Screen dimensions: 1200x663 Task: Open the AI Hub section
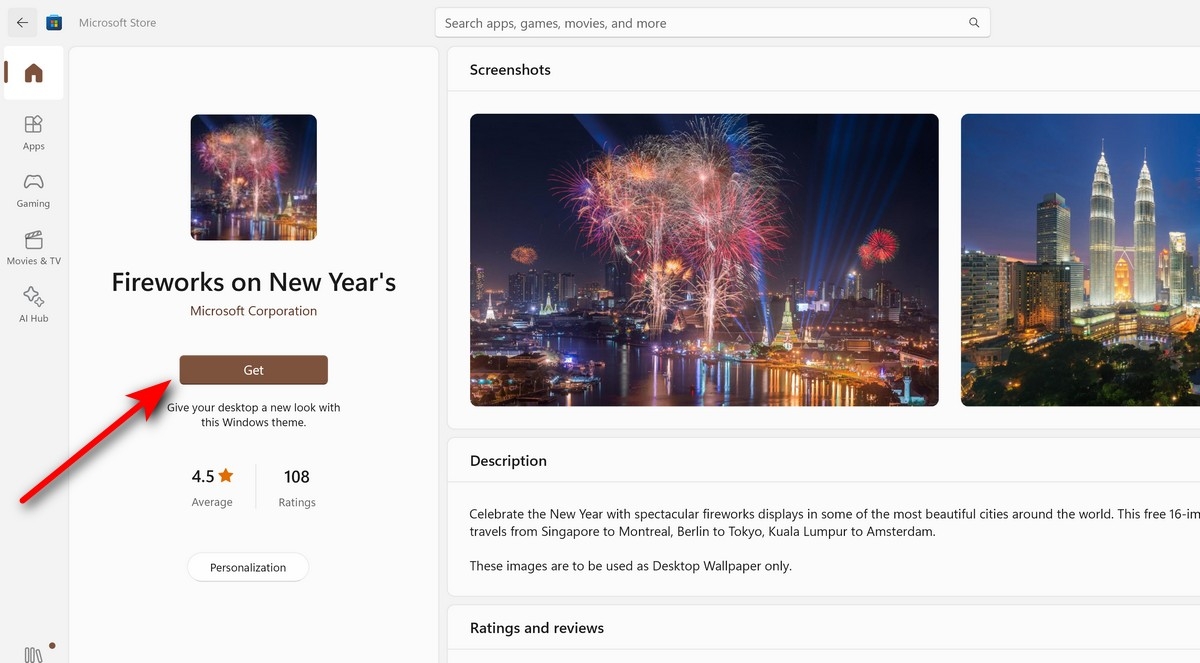coord(33,304)
